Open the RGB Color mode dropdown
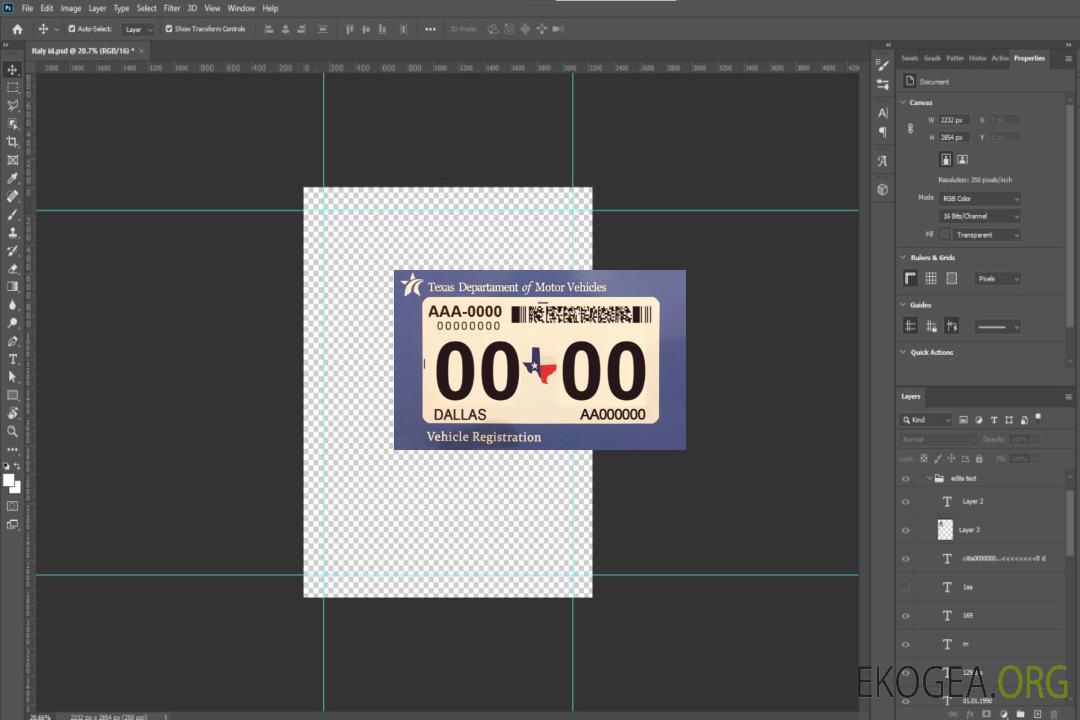 coord(979,198)
